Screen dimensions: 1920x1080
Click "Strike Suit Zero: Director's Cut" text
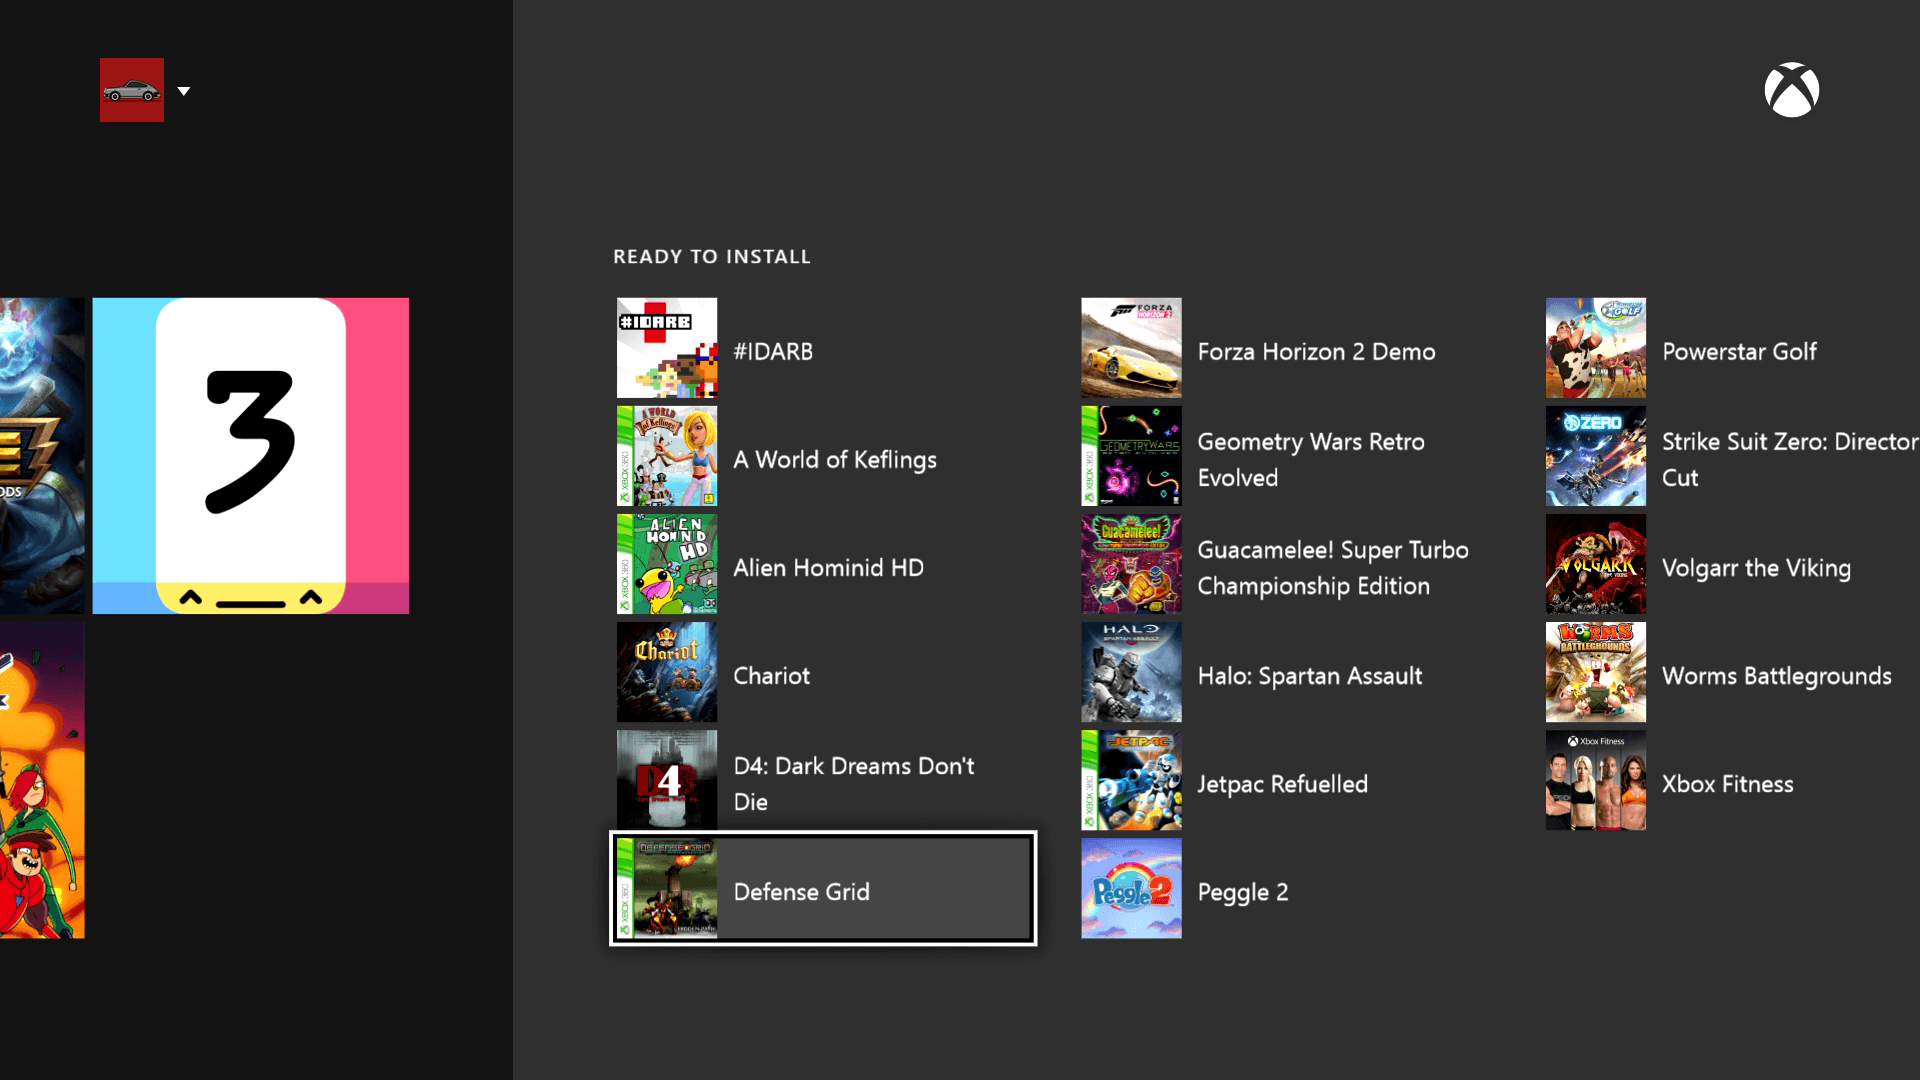(1790, 460)
